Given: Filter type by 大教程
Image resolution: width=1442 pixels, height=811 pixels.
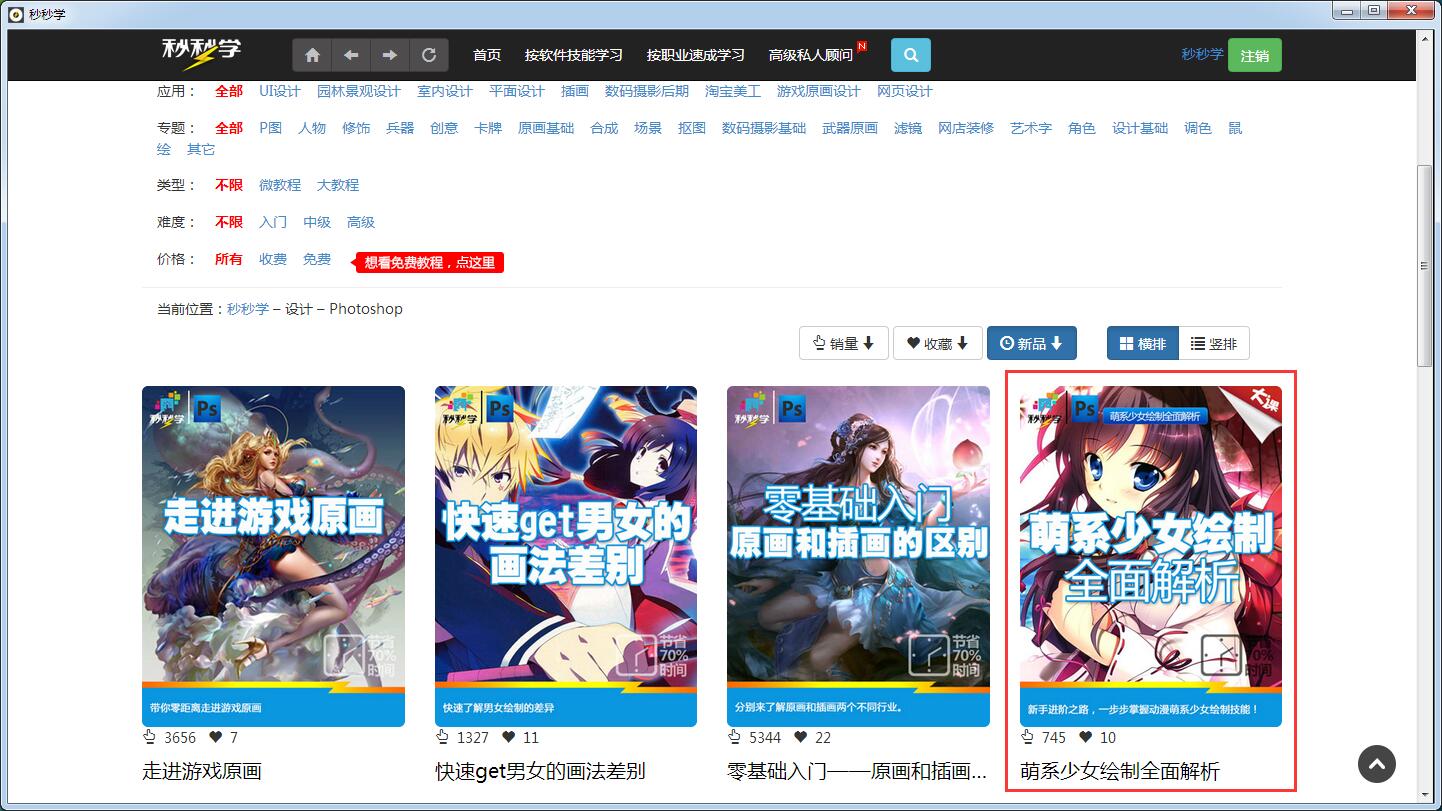Looking at the screenshot, I should click(338, 185).
